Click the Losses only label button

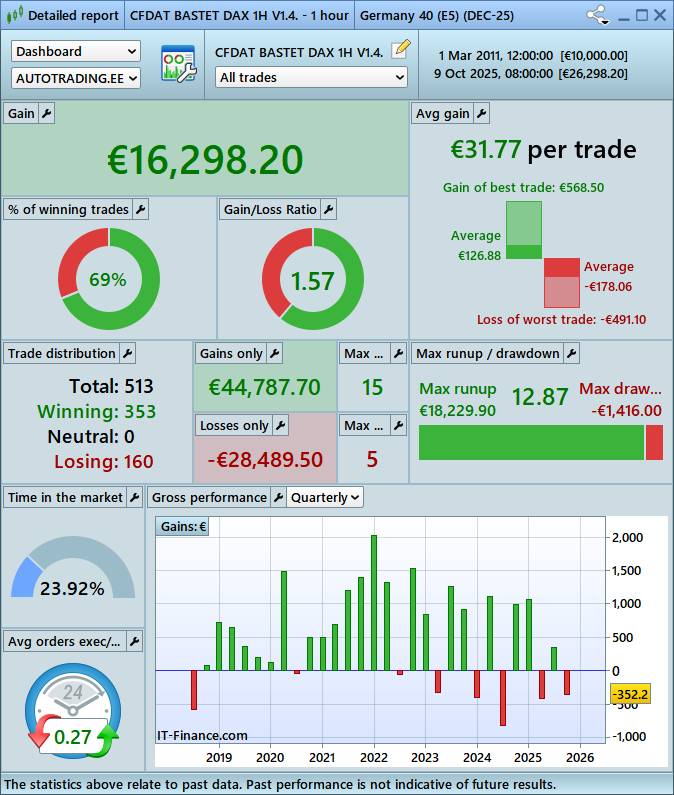click(235, 425)
